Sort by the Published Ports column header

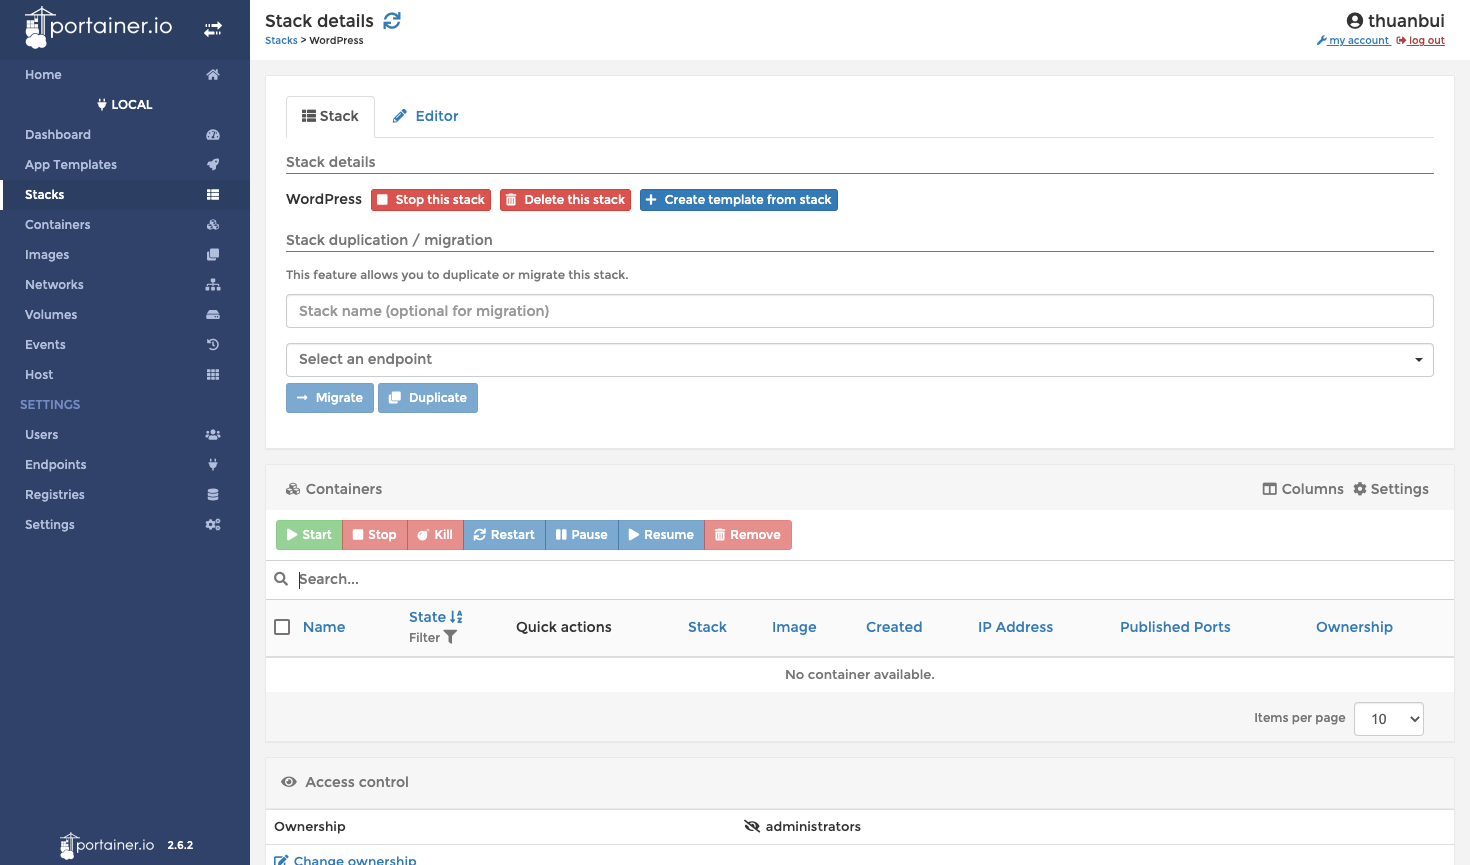[1175, 627]
